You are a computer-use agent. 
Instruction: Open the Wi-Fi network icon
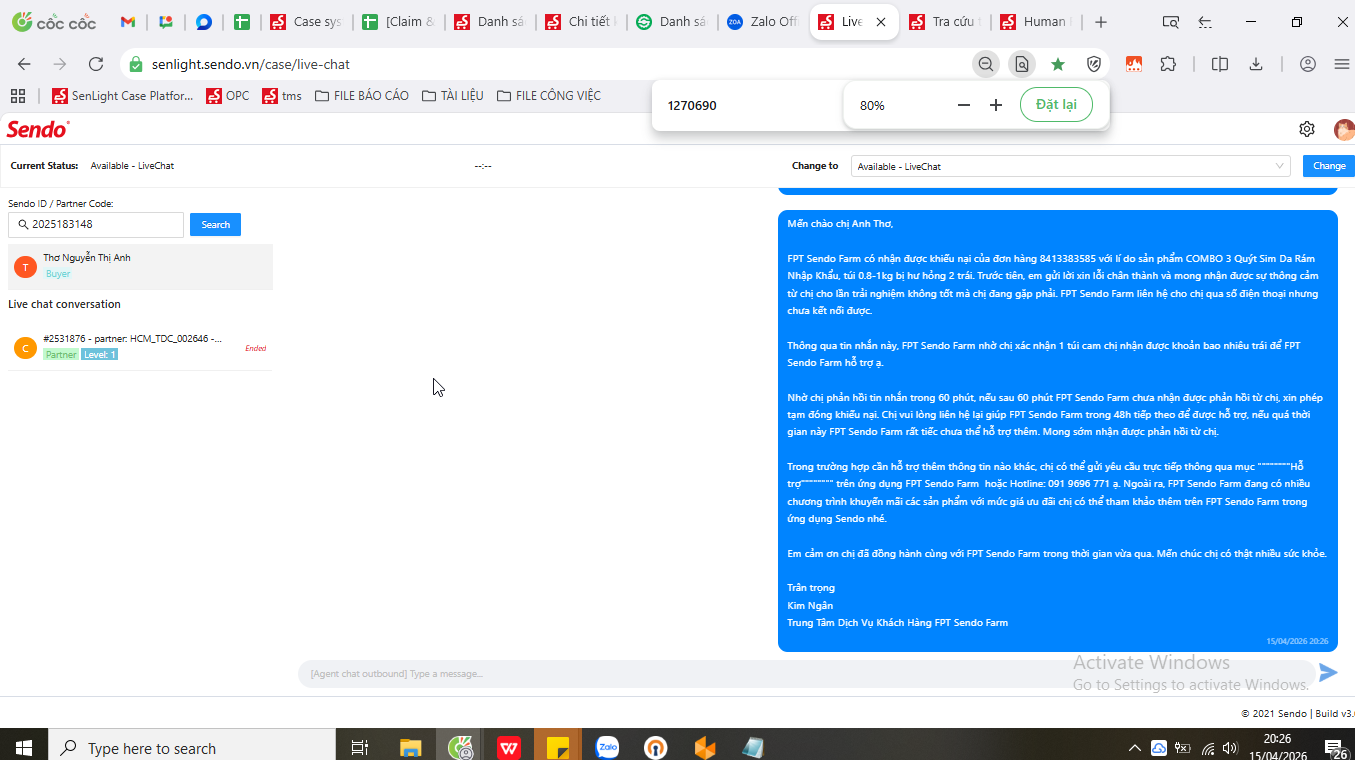click(x=1208, y=748)
